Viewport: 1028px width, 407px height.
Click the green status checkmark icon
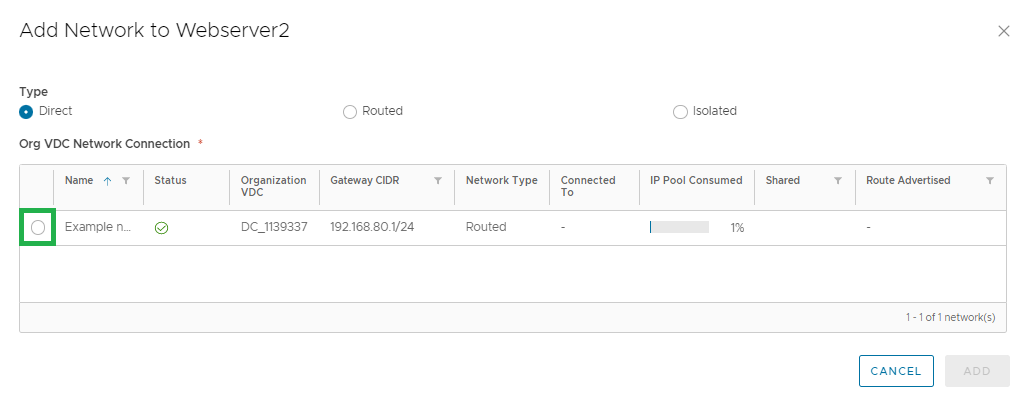(161, 228)
